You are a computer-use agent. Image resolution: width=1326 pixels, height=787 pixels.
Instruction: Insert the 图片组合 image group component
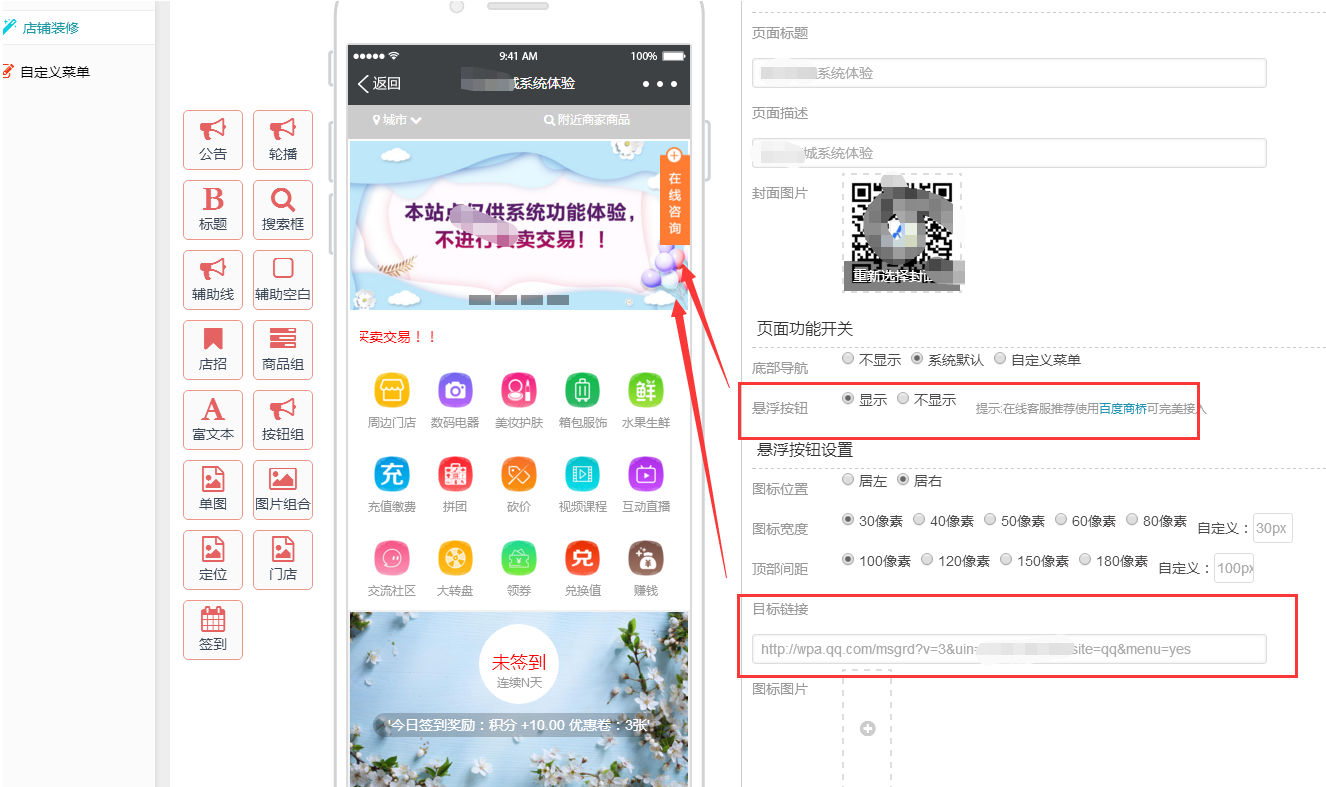pos(283,489)
